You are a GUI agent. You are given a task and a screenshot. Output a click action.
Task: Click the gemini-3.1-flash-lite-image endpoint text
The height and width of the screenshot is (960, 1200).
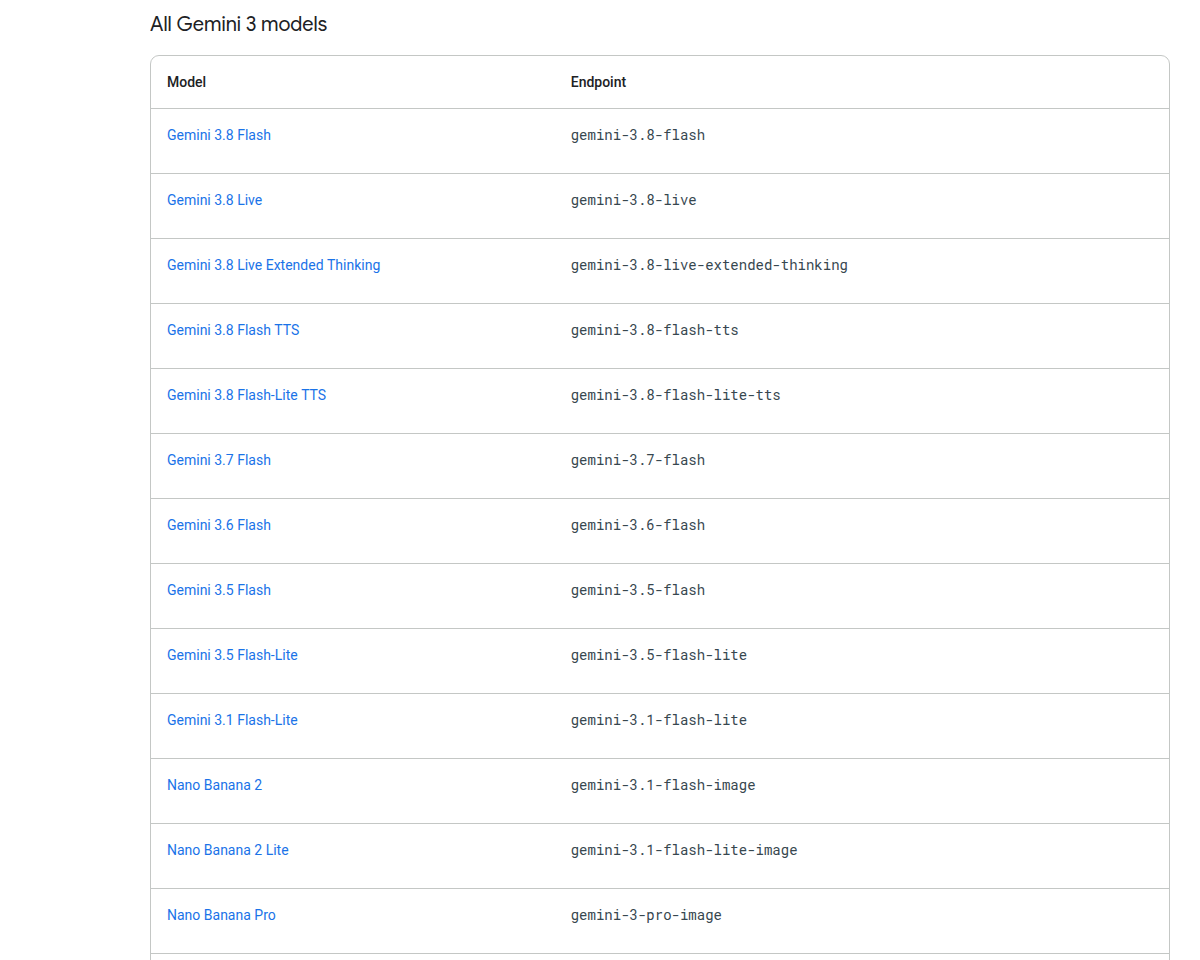(684, 850)
